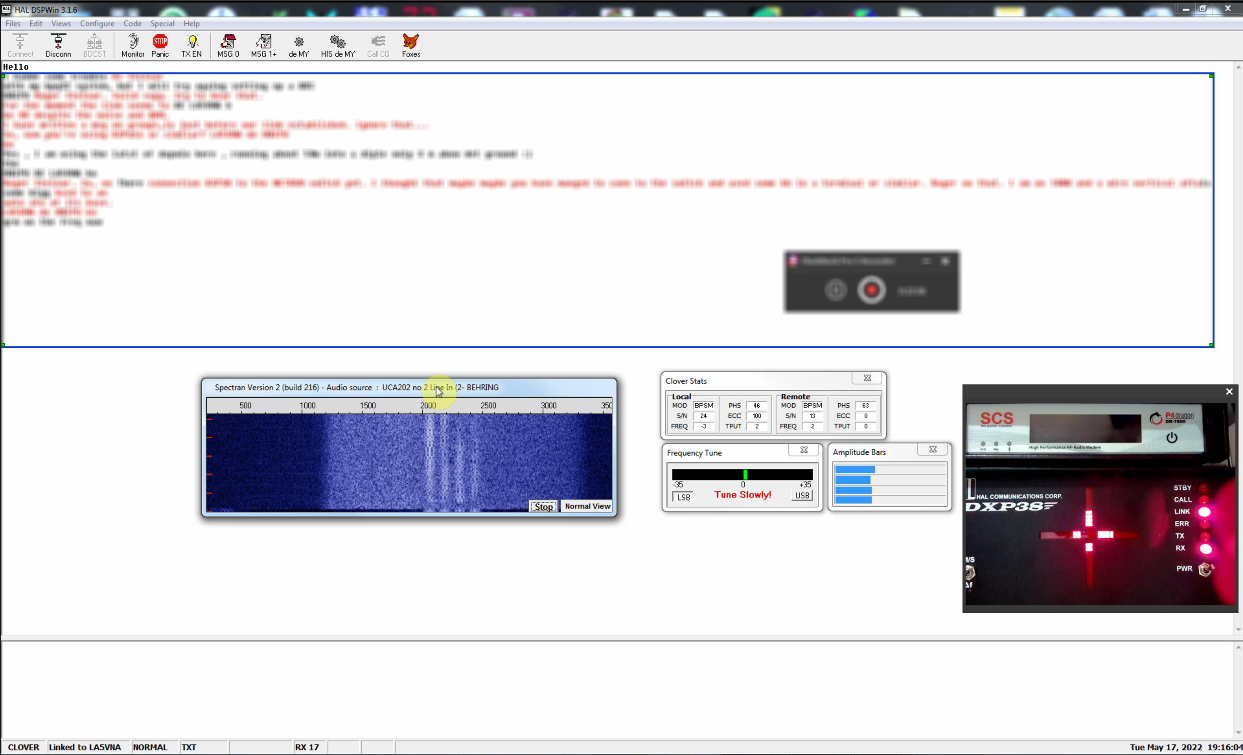This screenshot has height=755, width=1243.
Task: Expand the Special menu
Action: coord(162,23)
